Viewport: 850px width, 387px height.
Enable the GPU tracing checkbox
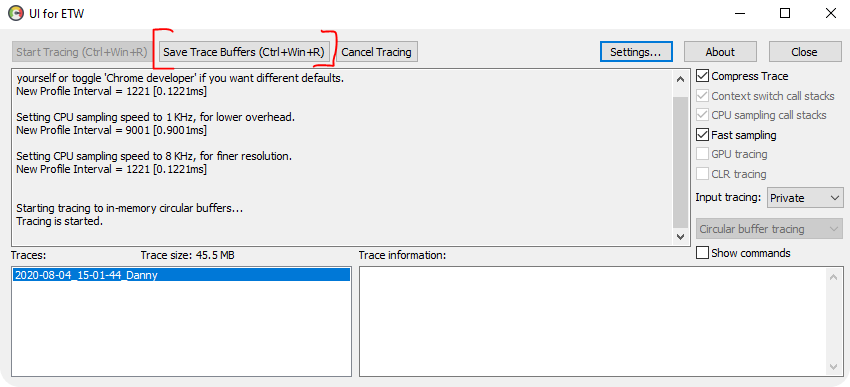coord(703,154)
